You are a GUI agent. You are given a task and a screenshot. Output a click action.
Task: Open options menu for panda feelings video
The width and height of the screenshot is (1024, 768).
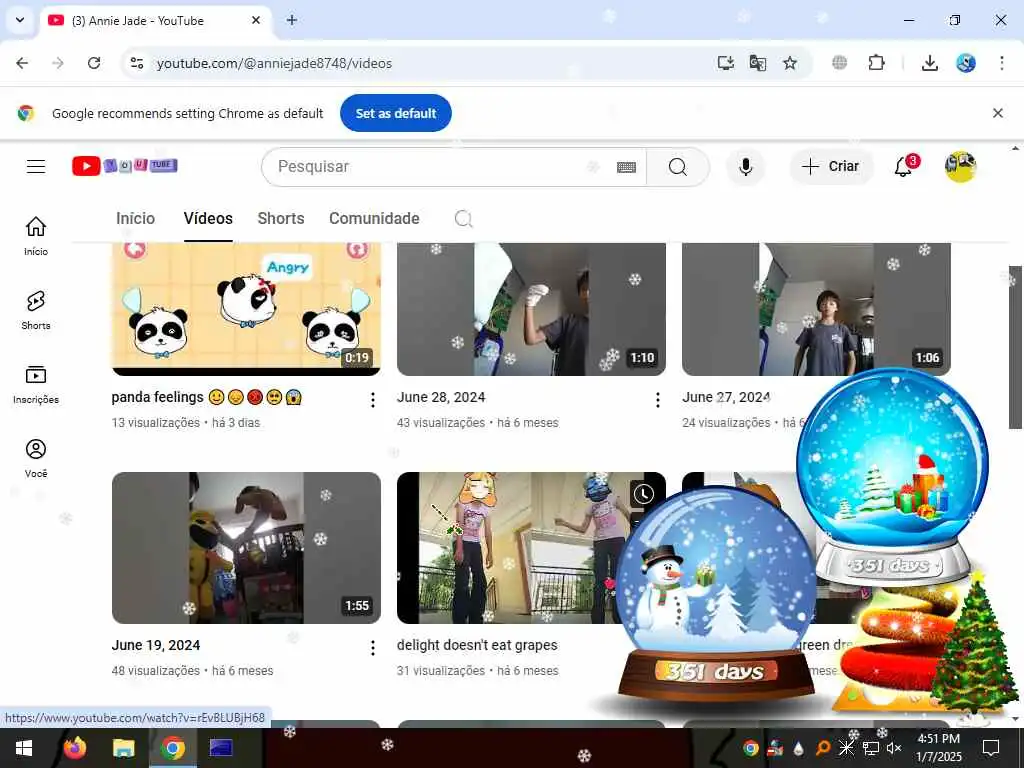[x=372, y=400]
